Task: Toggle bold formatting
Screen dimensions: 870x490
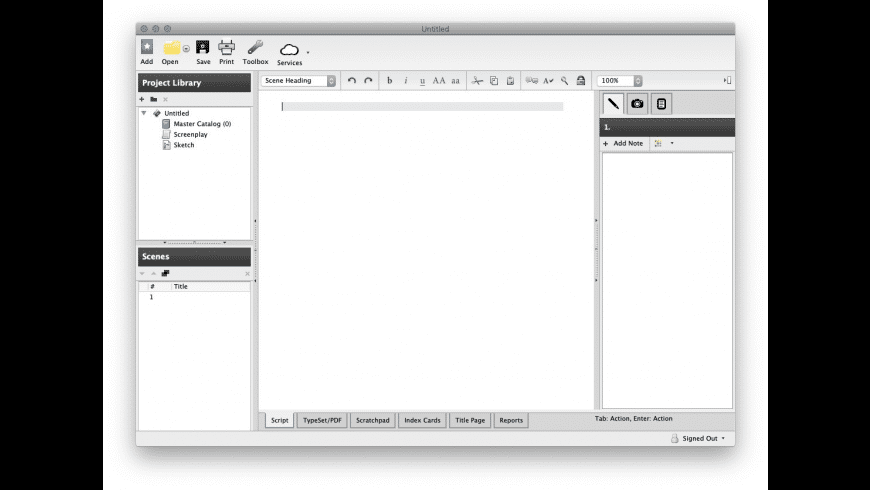Action: pyautogui.click(x=390, y=81)
